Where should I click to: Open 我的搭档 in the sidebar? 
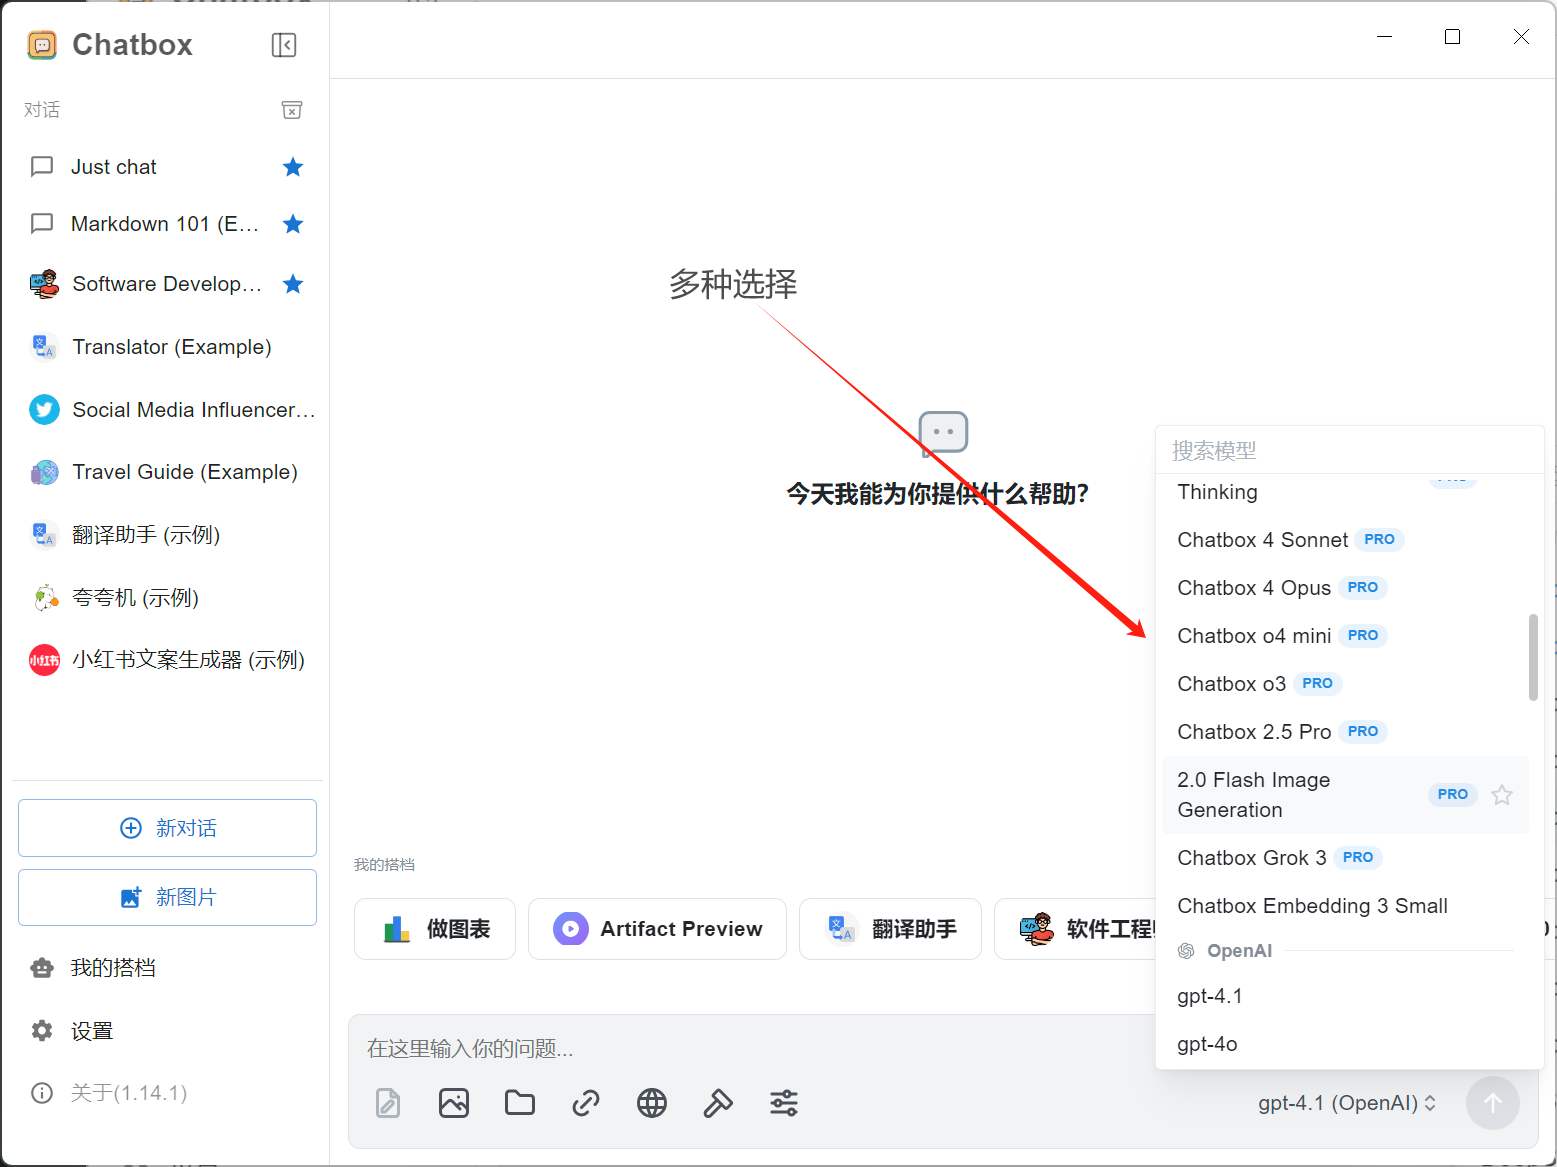click(167, 968)
